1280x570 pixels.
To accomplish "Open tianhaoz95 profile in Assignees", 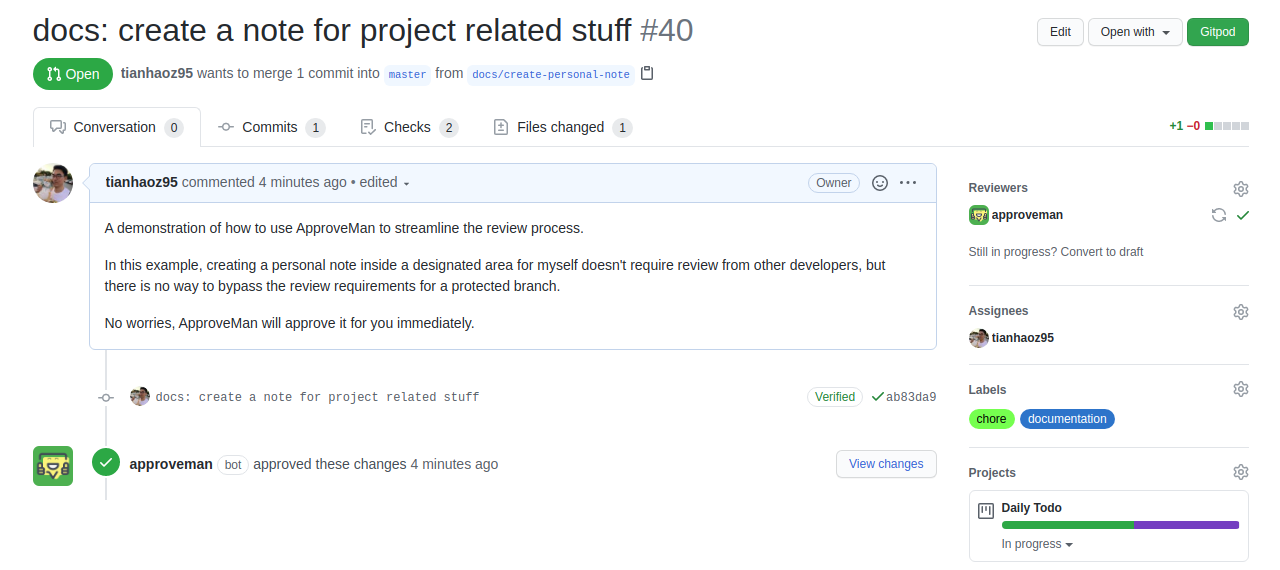I will [1023, 338].
